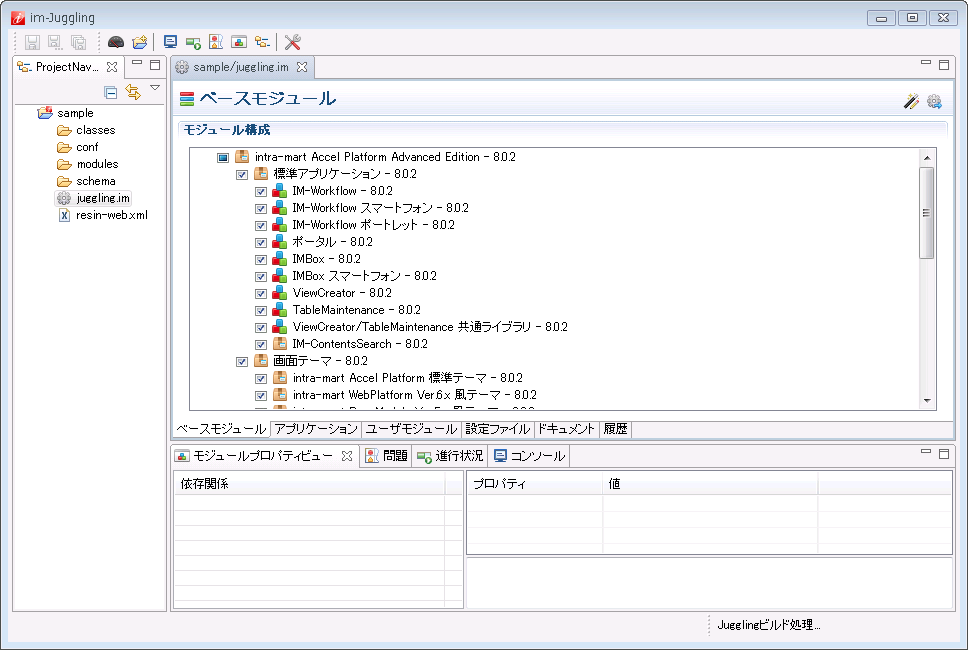
Task: Close the sample/juggling.im editor tab
Action: pyautogui.click(x=302, y=67)
